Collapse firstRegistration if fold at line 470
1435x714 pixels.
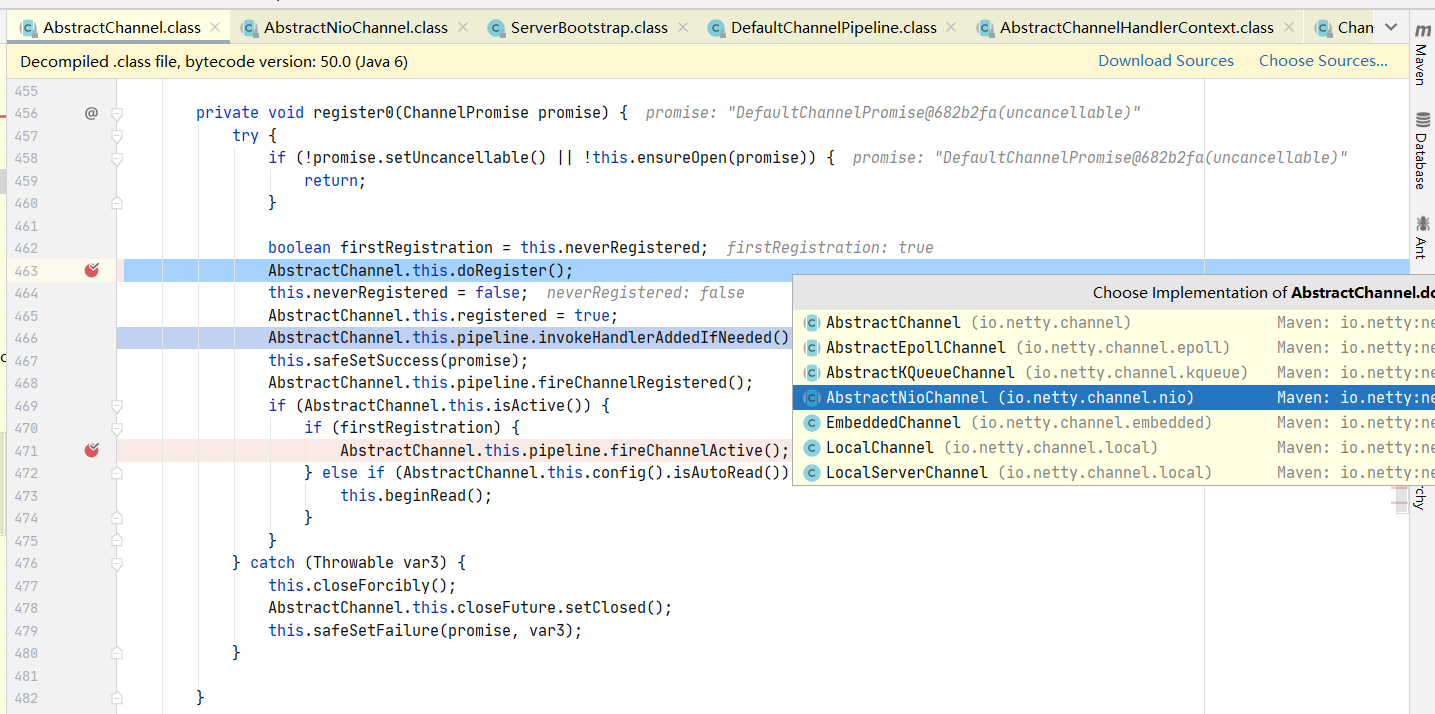tap(117, 428)
